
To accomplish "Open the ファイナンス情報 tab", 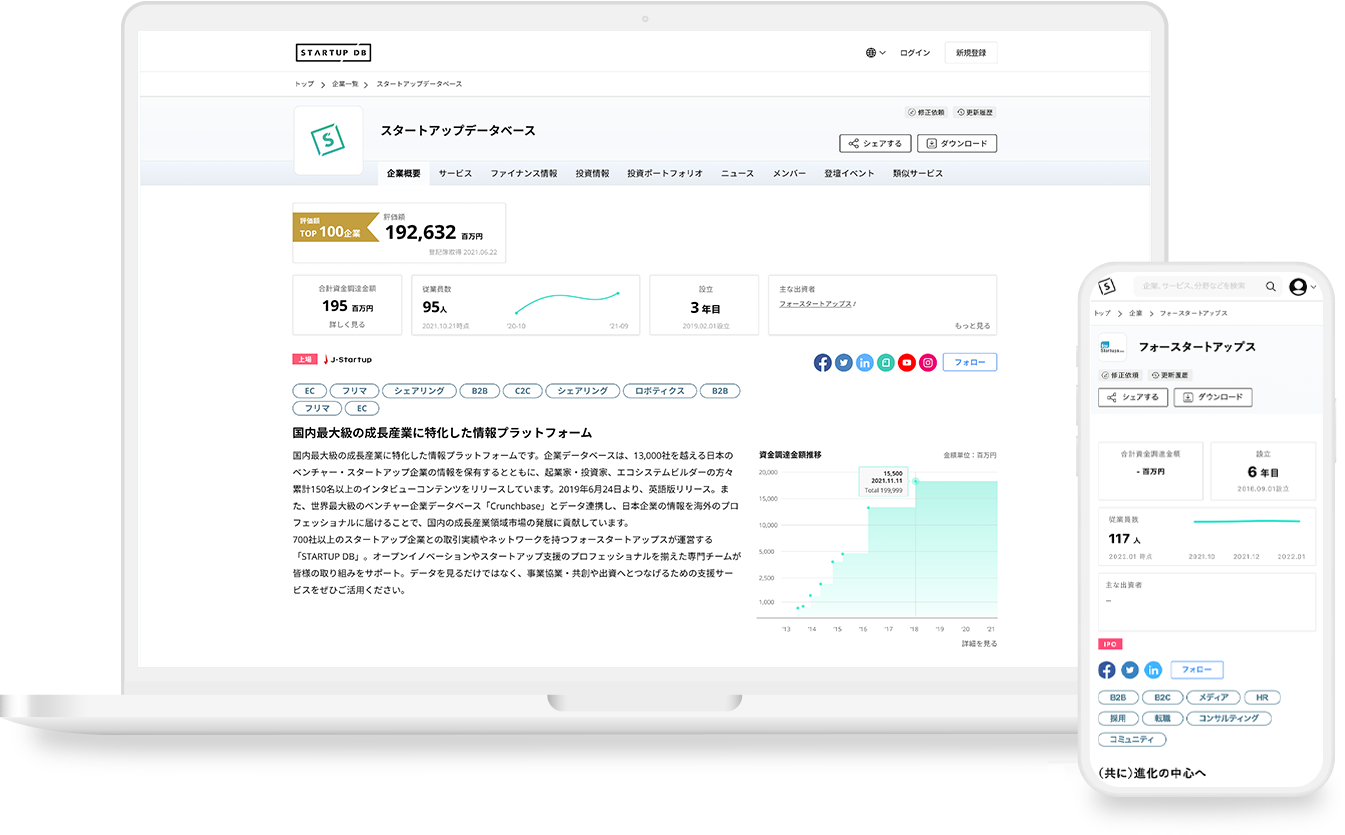I will point(524,173).
